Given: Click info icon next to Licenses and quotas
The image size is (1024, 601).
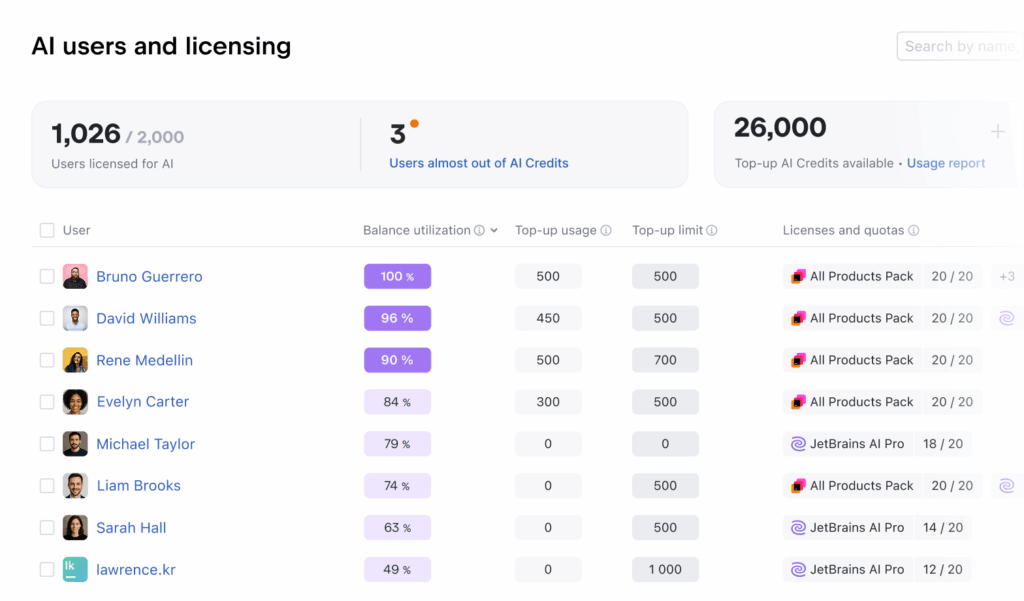Looking at the screenshot, I should [x=913, y=230].
